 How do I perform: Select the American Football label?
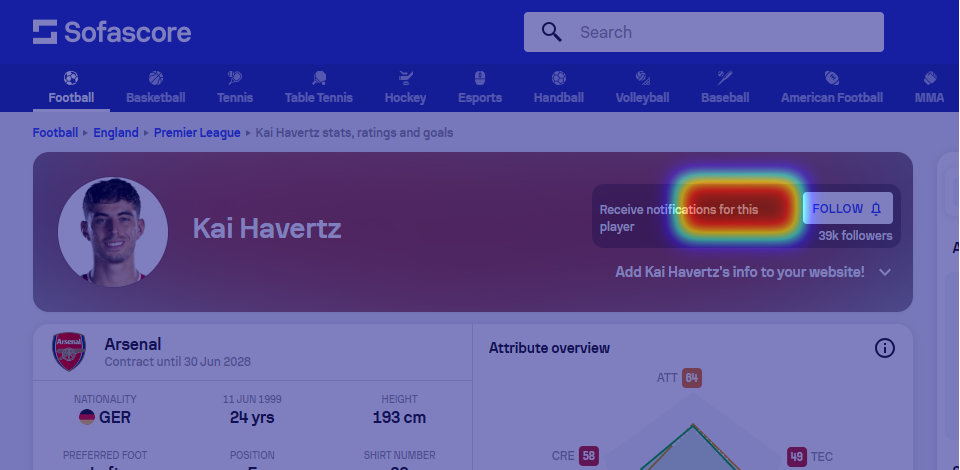tap(831, 97)
